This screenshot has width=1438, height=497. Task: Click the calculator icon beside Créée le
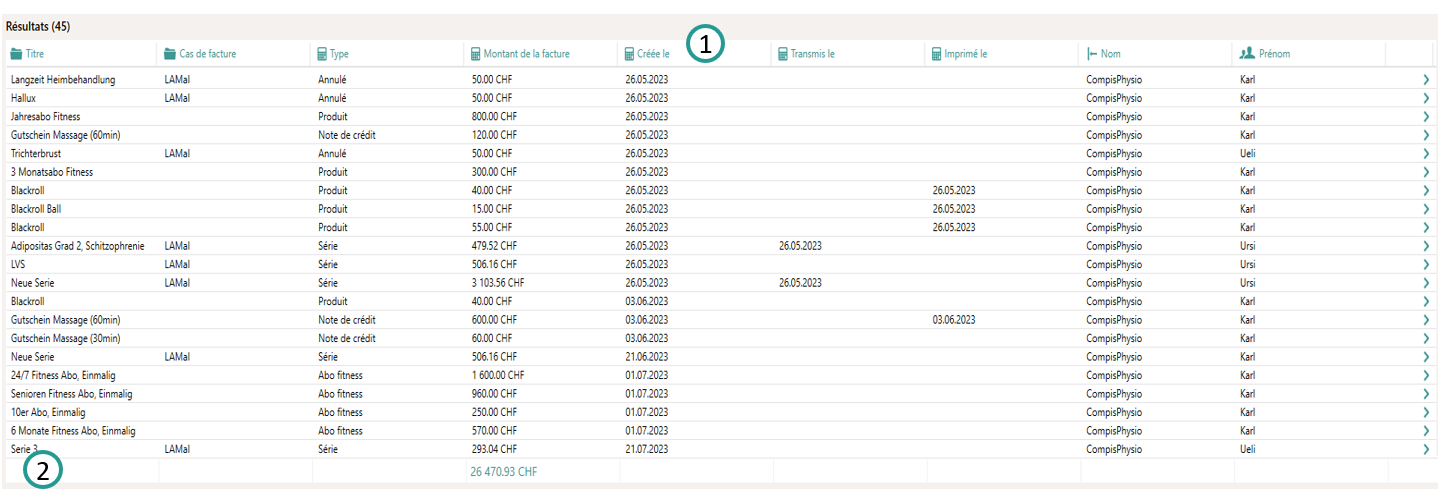[629, 54]
